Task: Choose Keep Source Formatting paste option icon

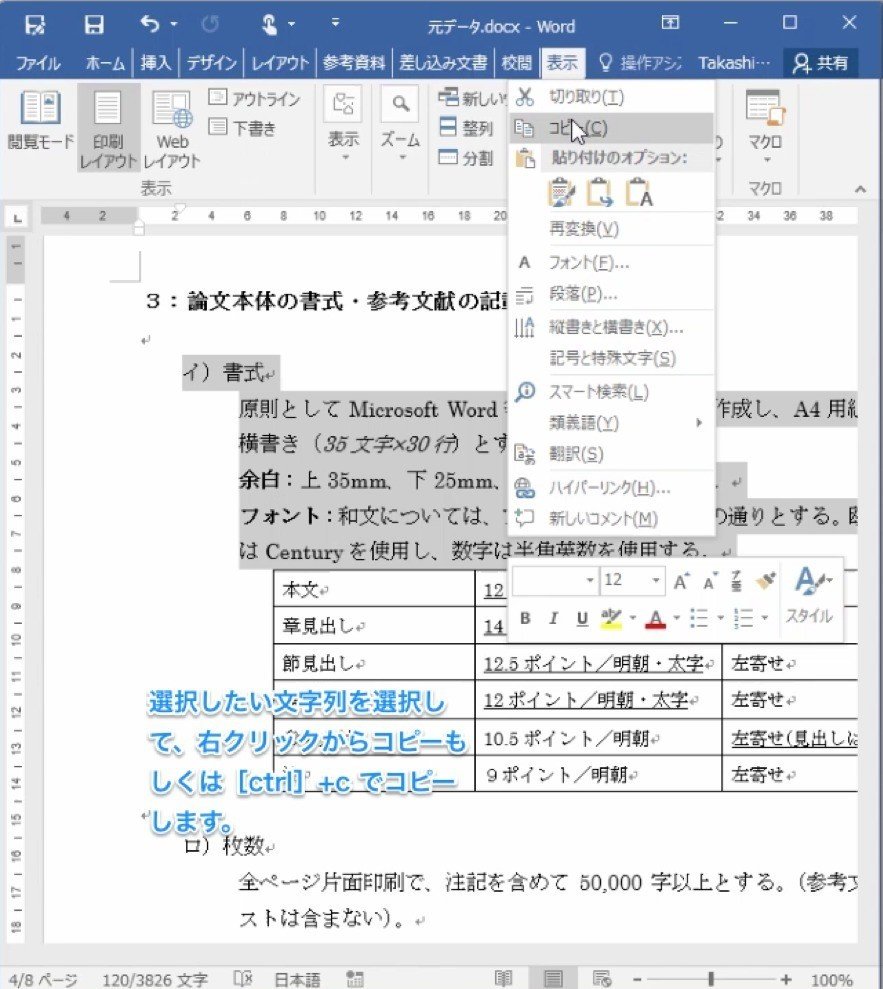Action: click(561, 193)
